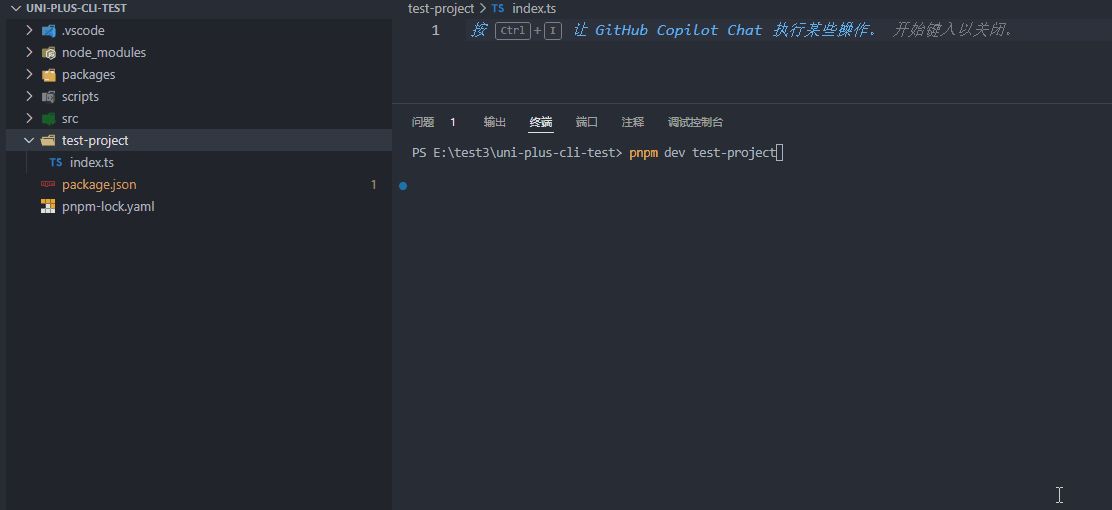
Task: Click the .vscode folder icon
Action: click(48, 31)
